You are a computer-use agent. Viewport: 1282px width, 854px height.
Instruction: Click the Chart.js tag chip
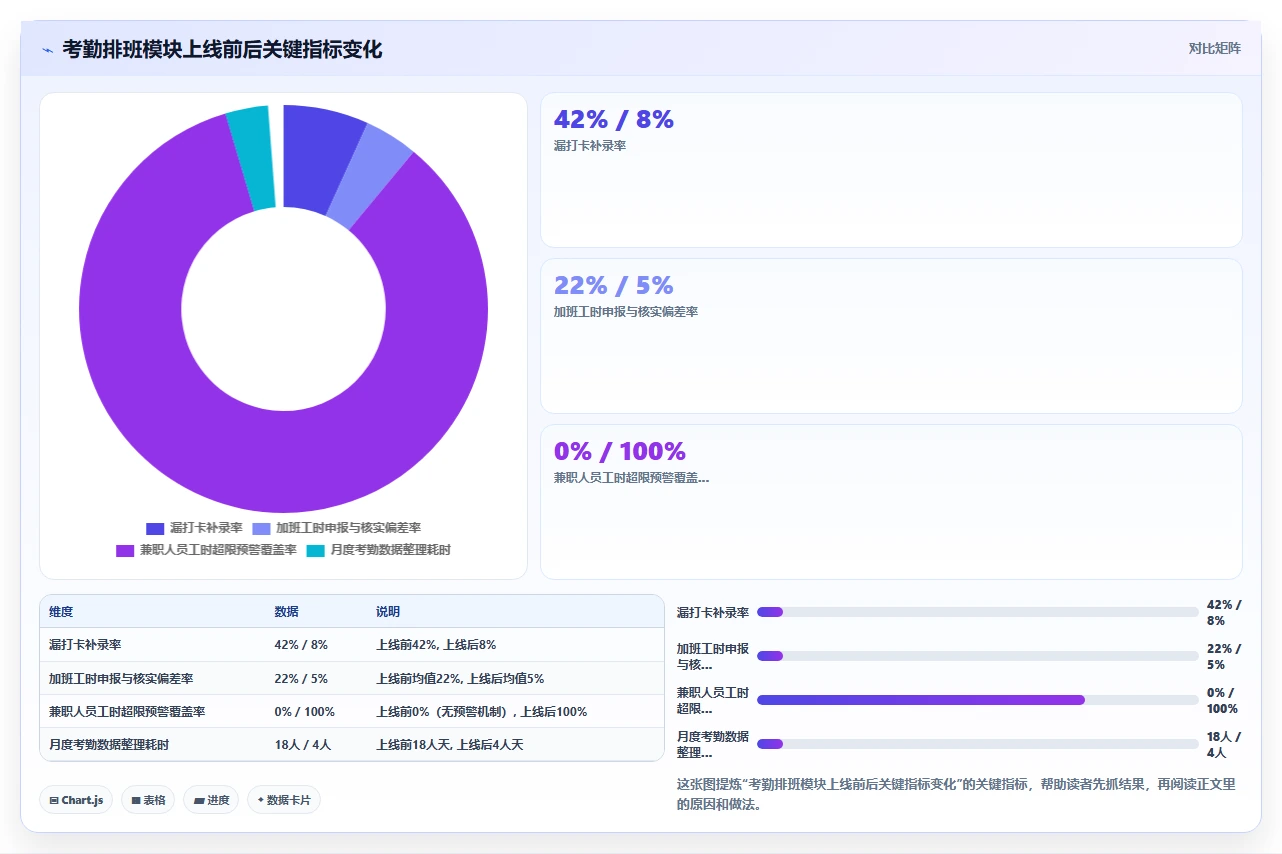[x=76, y=800]
